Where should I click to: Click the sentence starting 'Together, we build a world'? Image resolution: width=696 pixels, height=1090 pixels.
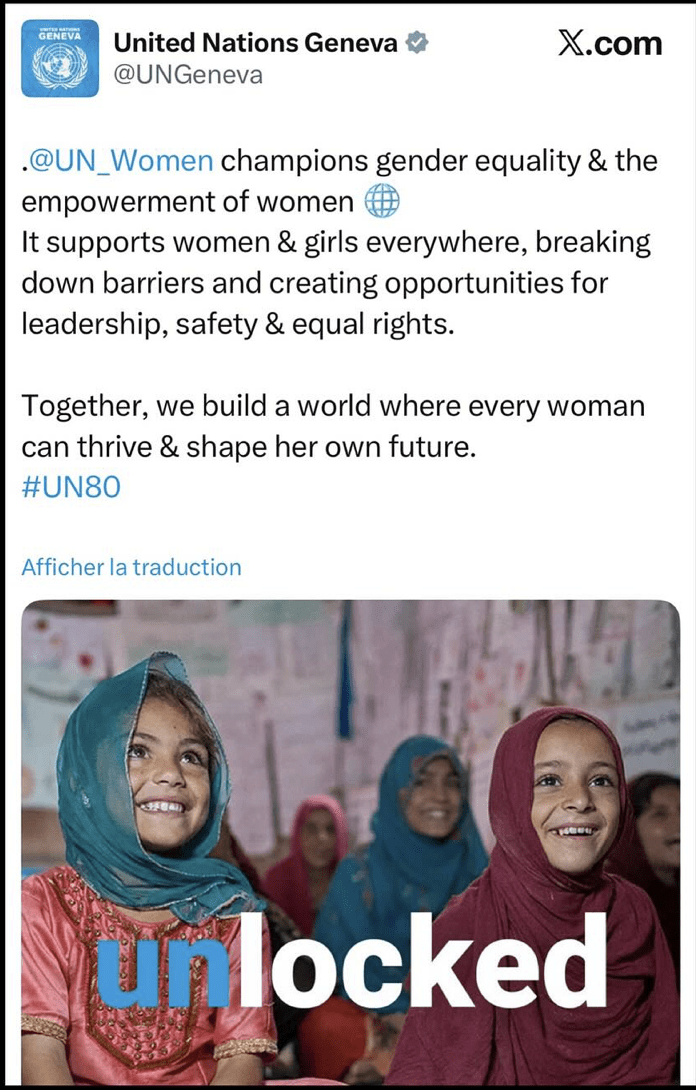click(333, 407)
